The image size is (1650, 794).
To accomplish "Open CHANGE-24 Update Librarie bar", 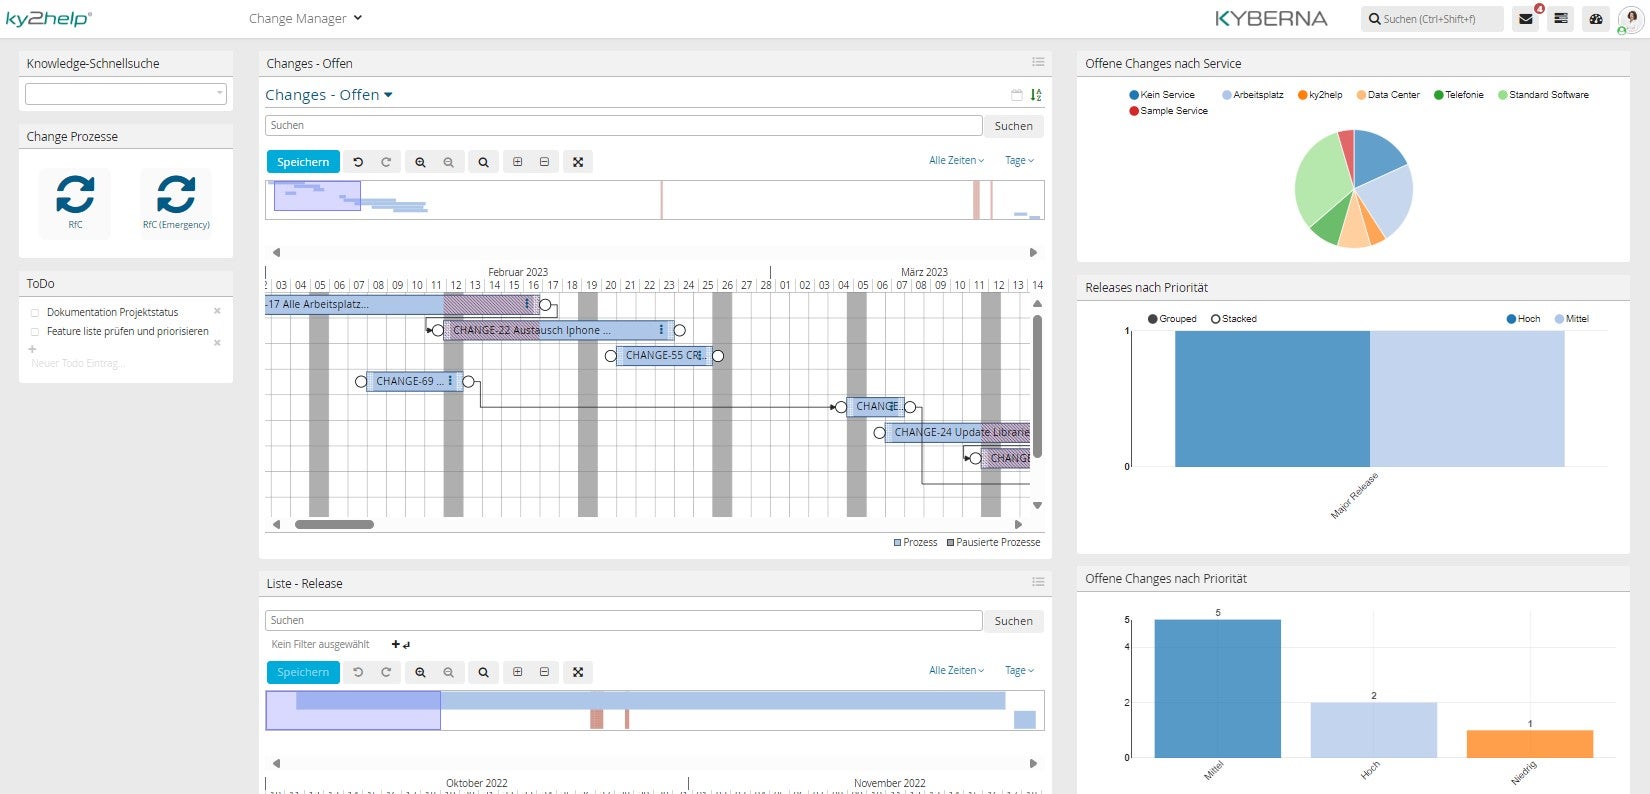I will (x=957, y=432).
